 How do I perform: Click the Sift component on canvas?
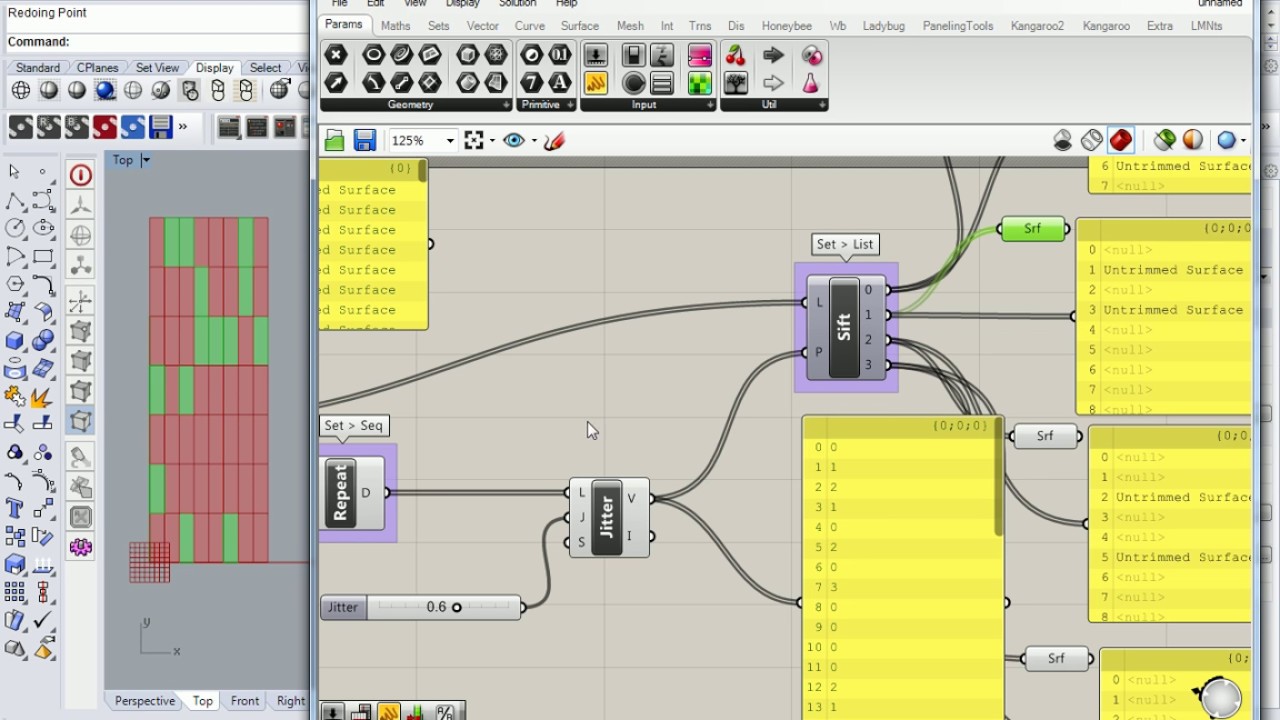(845, 328)
